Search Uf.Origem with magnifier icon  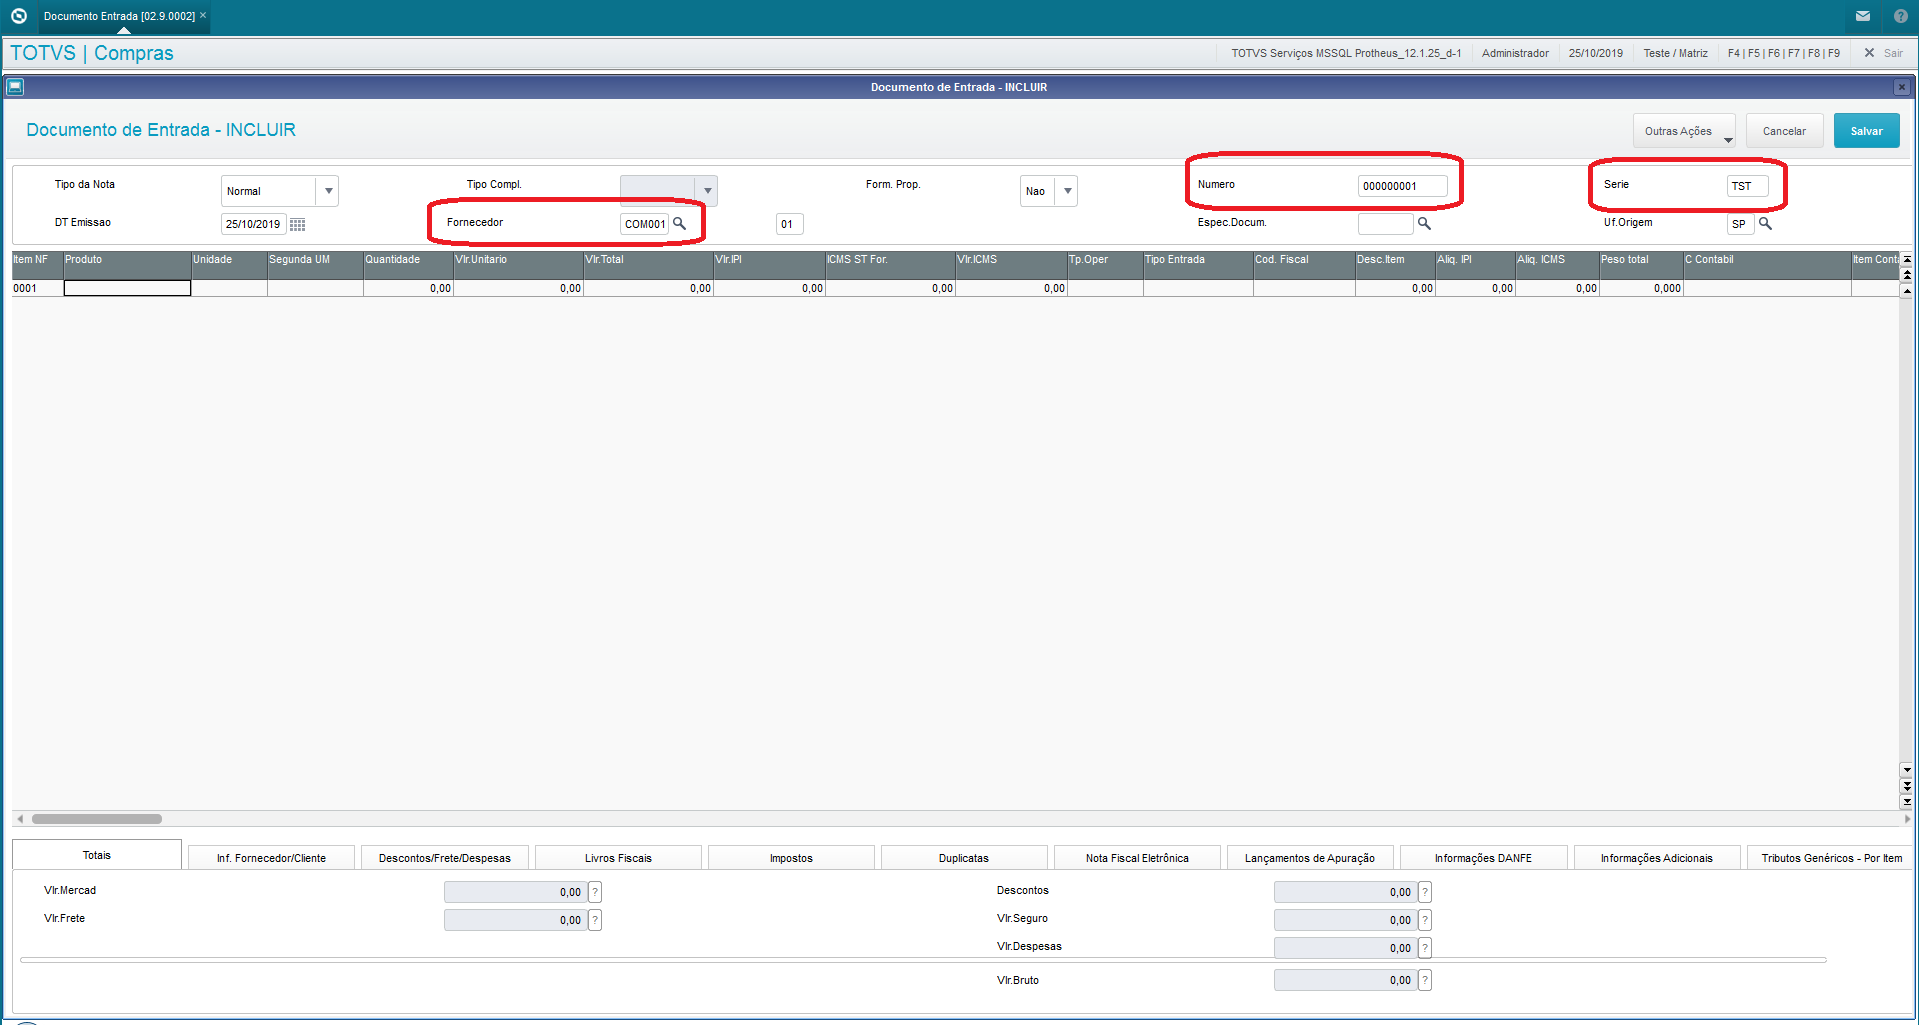tap(1766, 224)
